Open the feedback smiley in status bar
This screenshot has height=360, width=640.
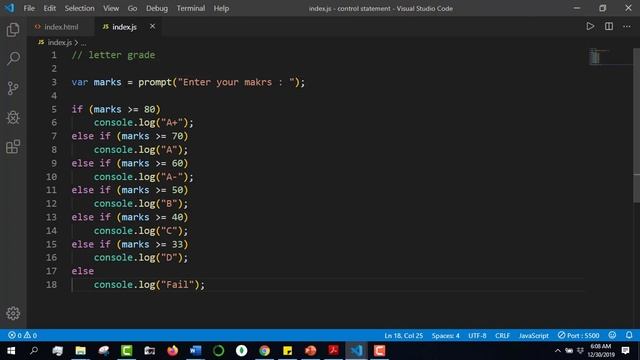[612, 336]
